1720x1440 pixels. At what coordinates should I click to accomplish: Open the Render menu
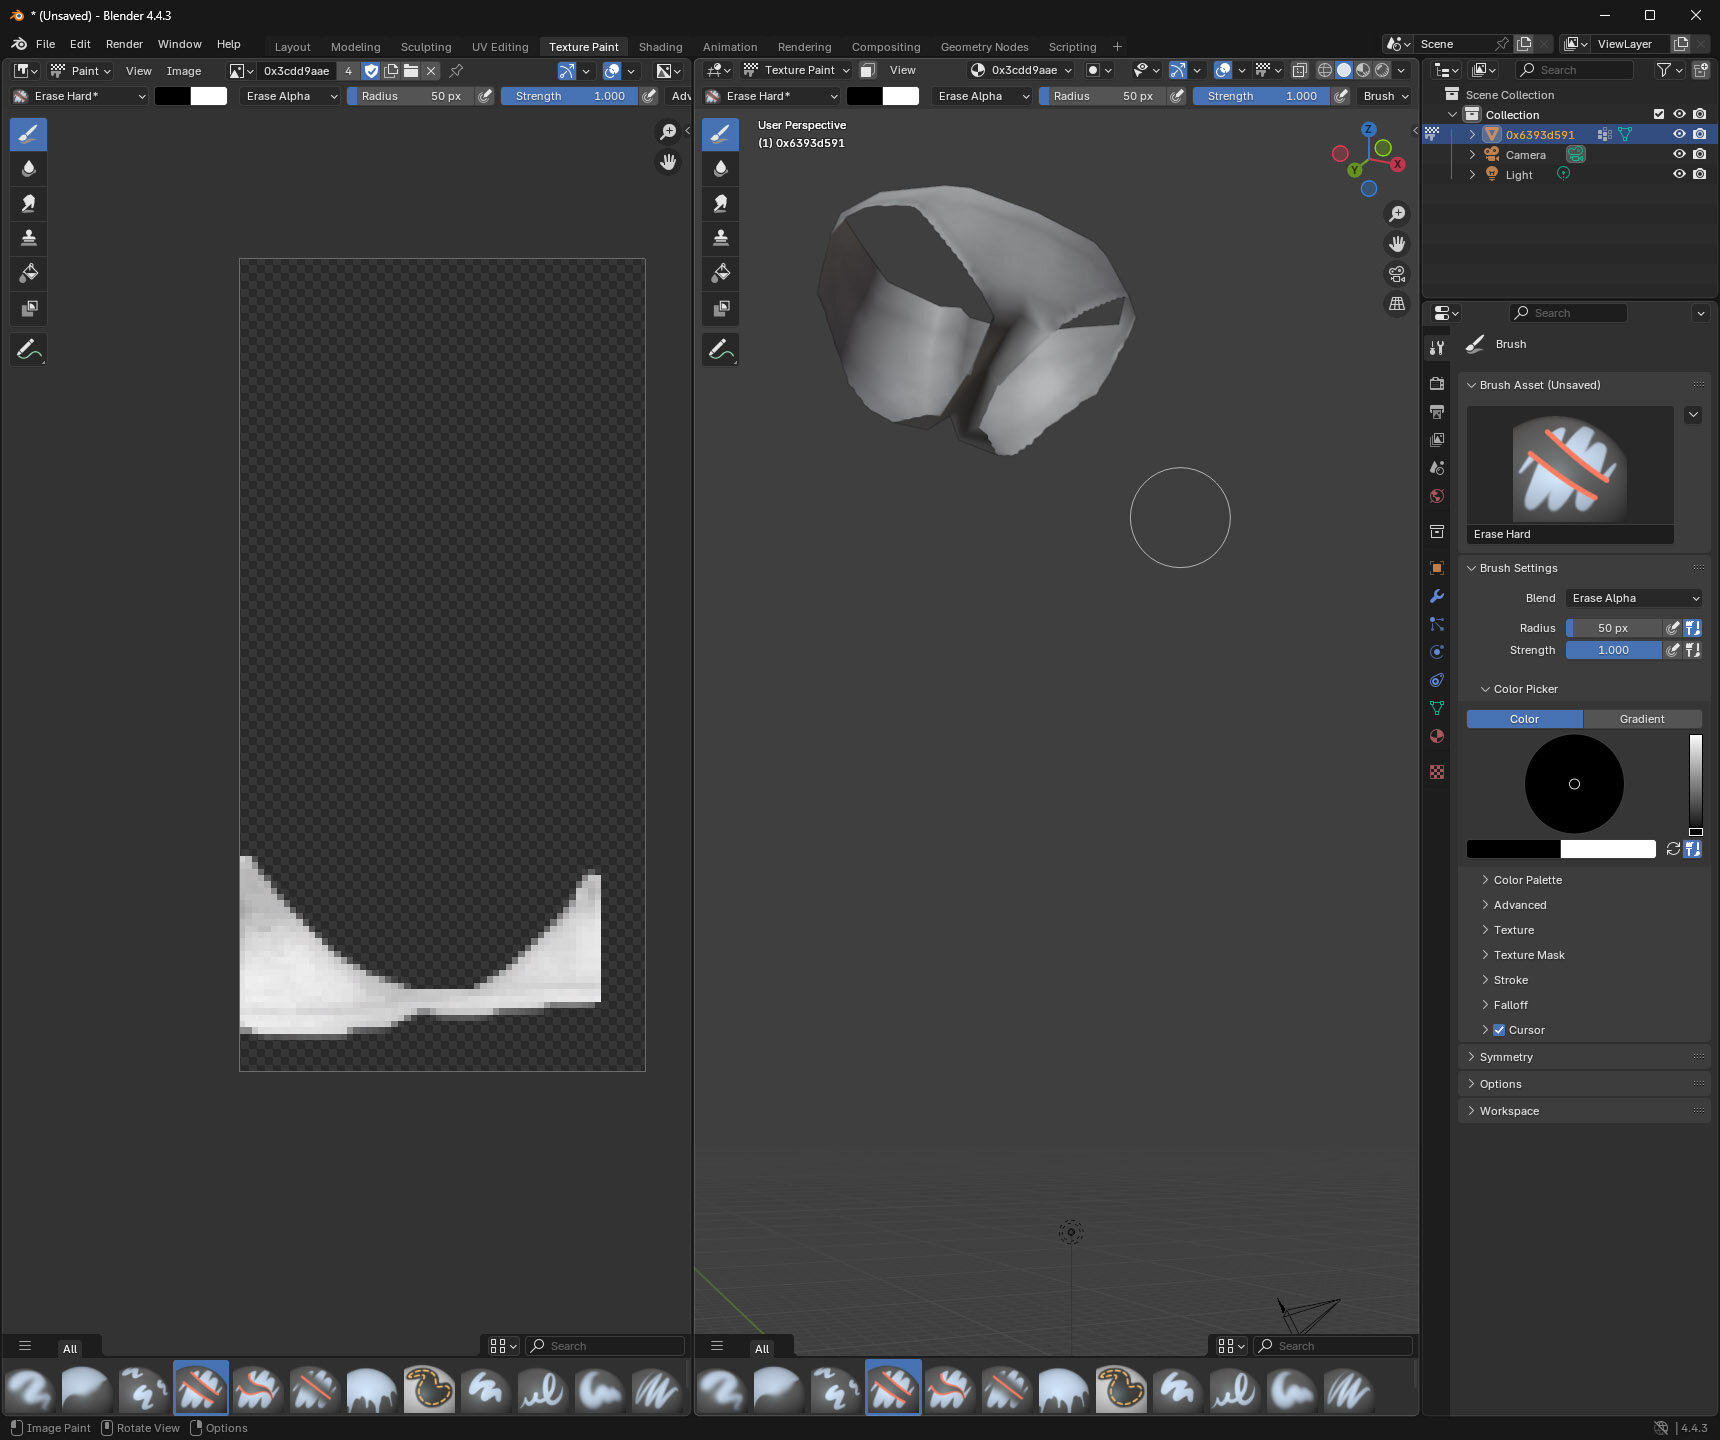124,44
